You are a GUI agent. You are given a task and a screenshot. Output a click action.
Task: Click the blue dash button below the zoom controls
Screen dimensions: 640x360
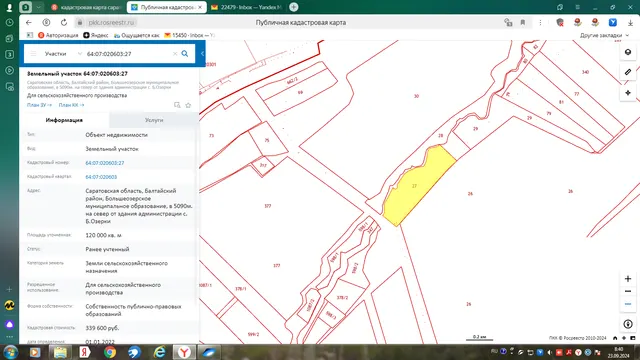click(628, 304)
